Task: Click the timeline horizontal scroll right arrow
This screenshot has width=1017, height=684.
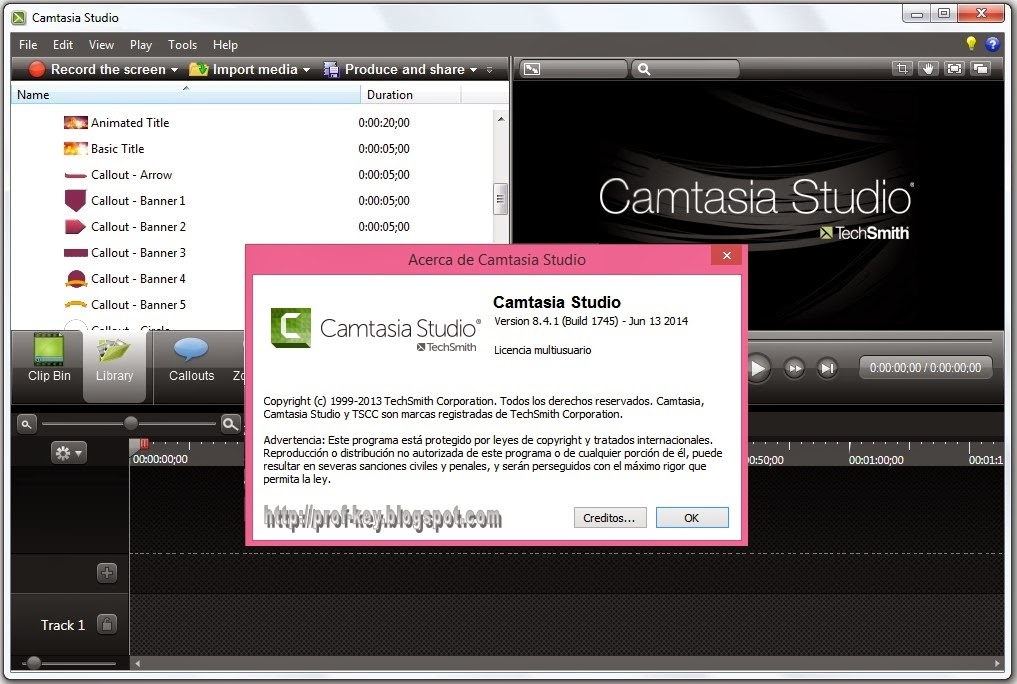Action: 998,663
